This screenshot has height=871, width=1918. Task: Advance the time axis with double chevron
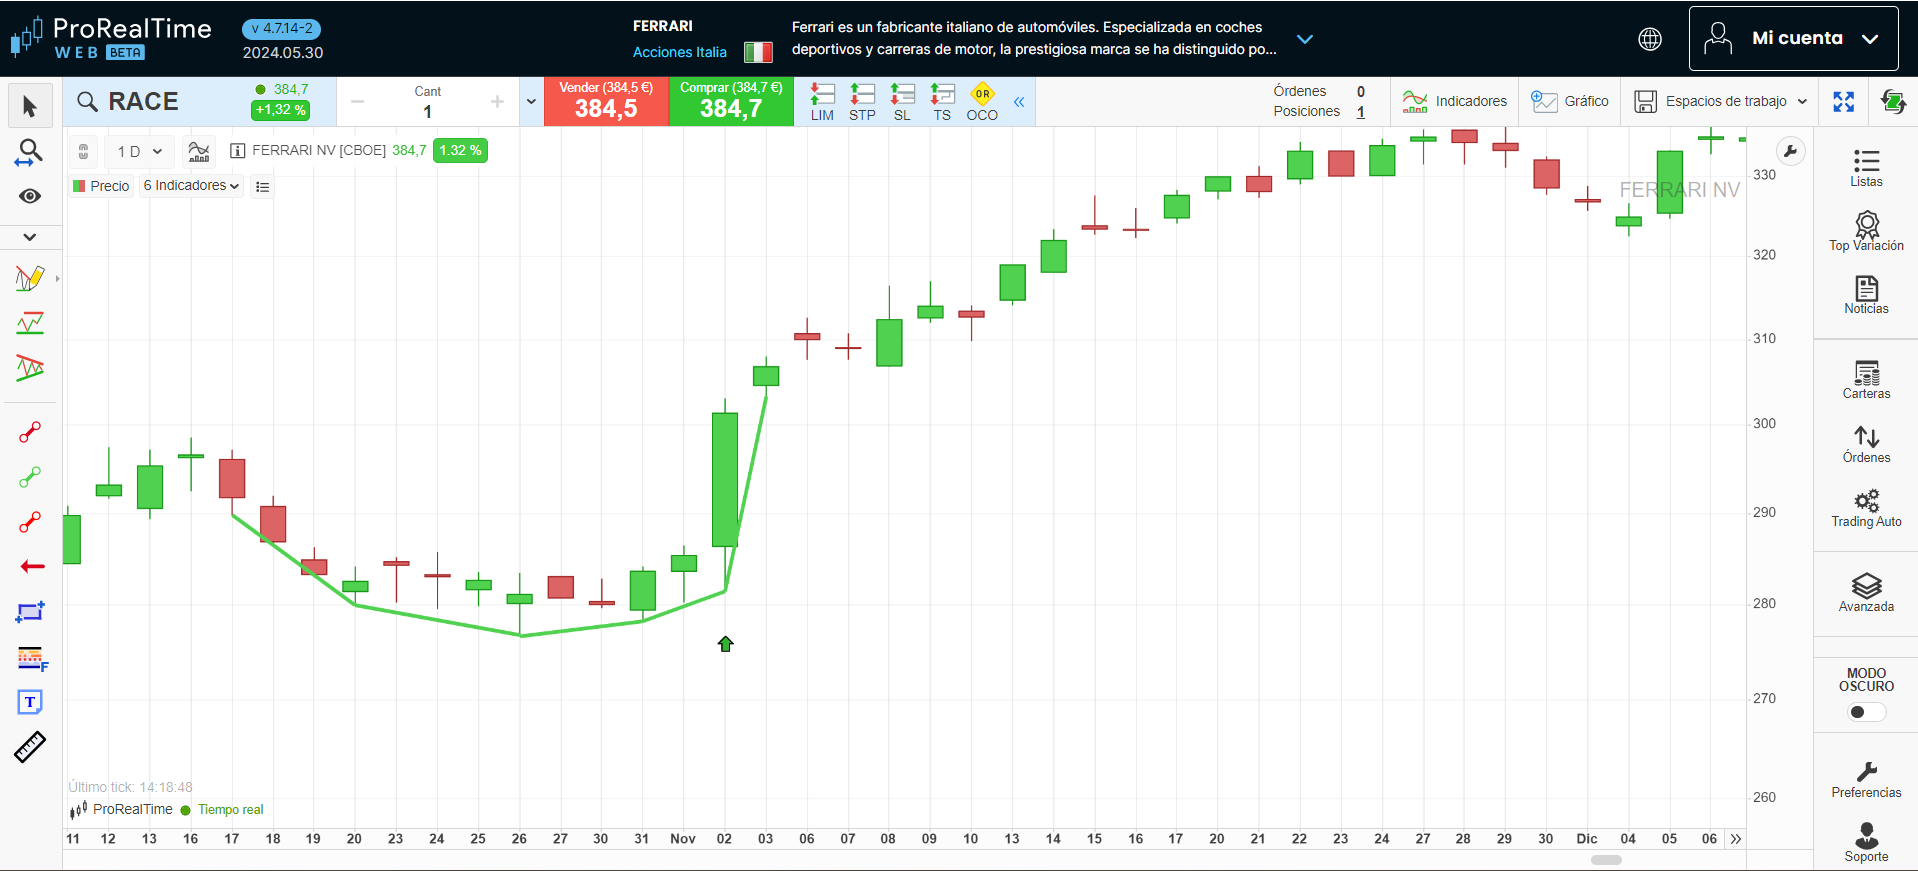point(1736,839)
